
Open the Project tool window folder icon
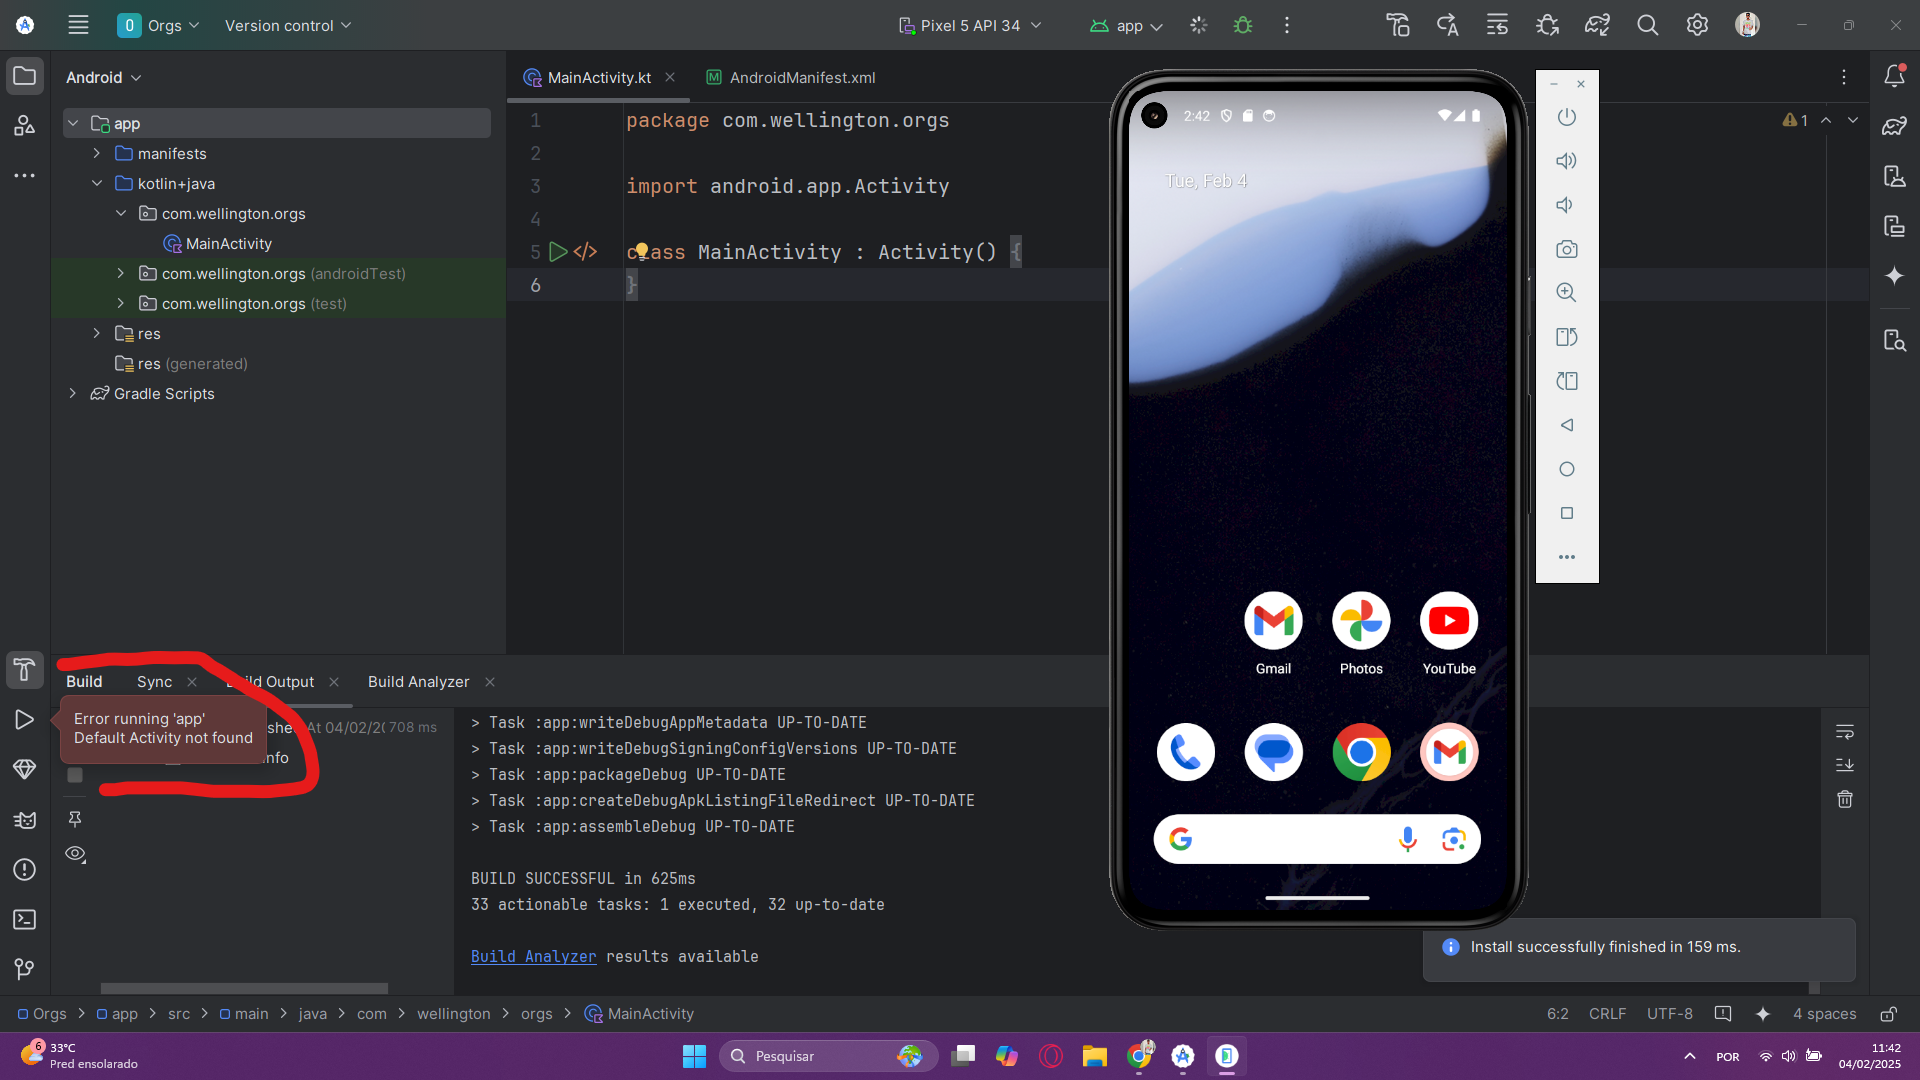click(x=25, y=76)
